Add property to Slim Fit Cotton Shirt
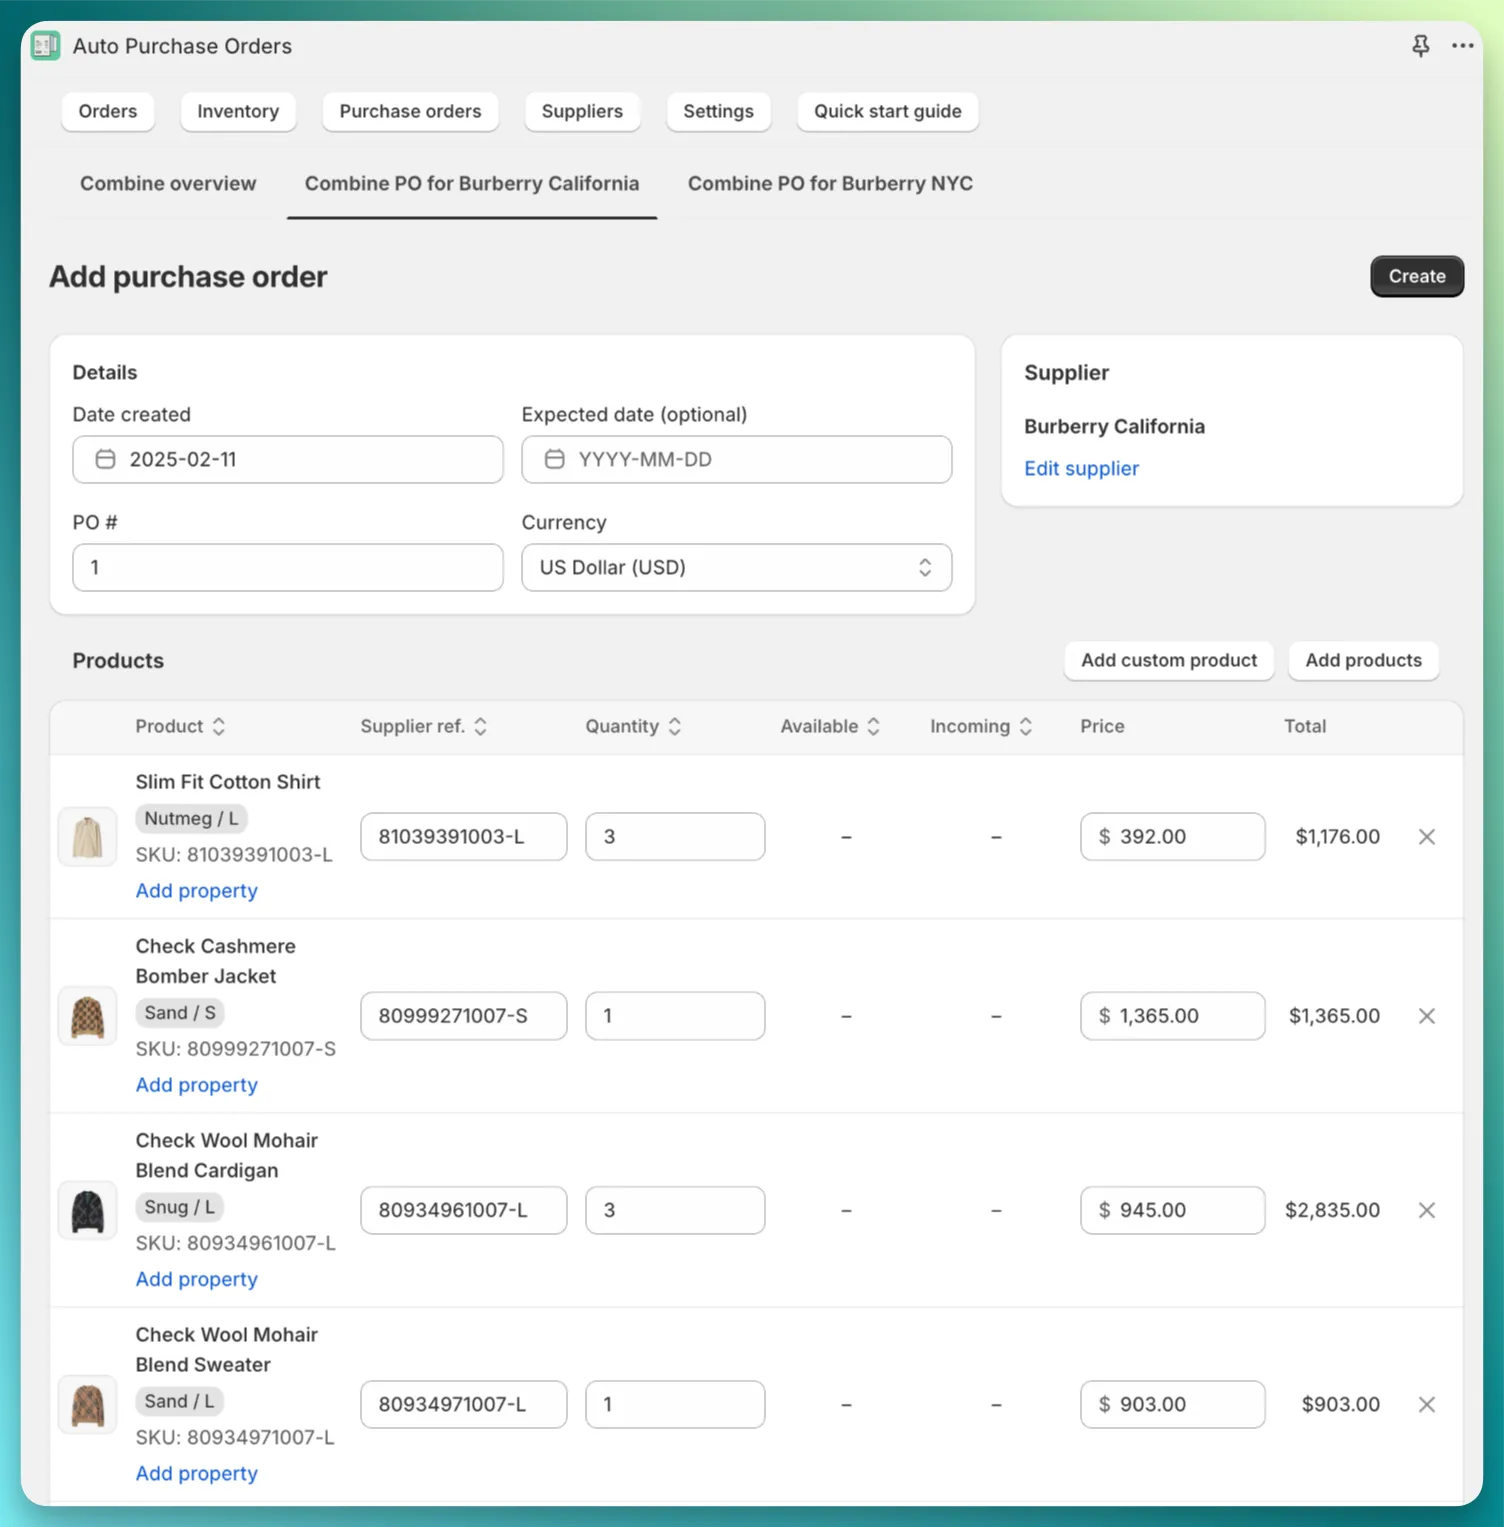 click(196, 890)
